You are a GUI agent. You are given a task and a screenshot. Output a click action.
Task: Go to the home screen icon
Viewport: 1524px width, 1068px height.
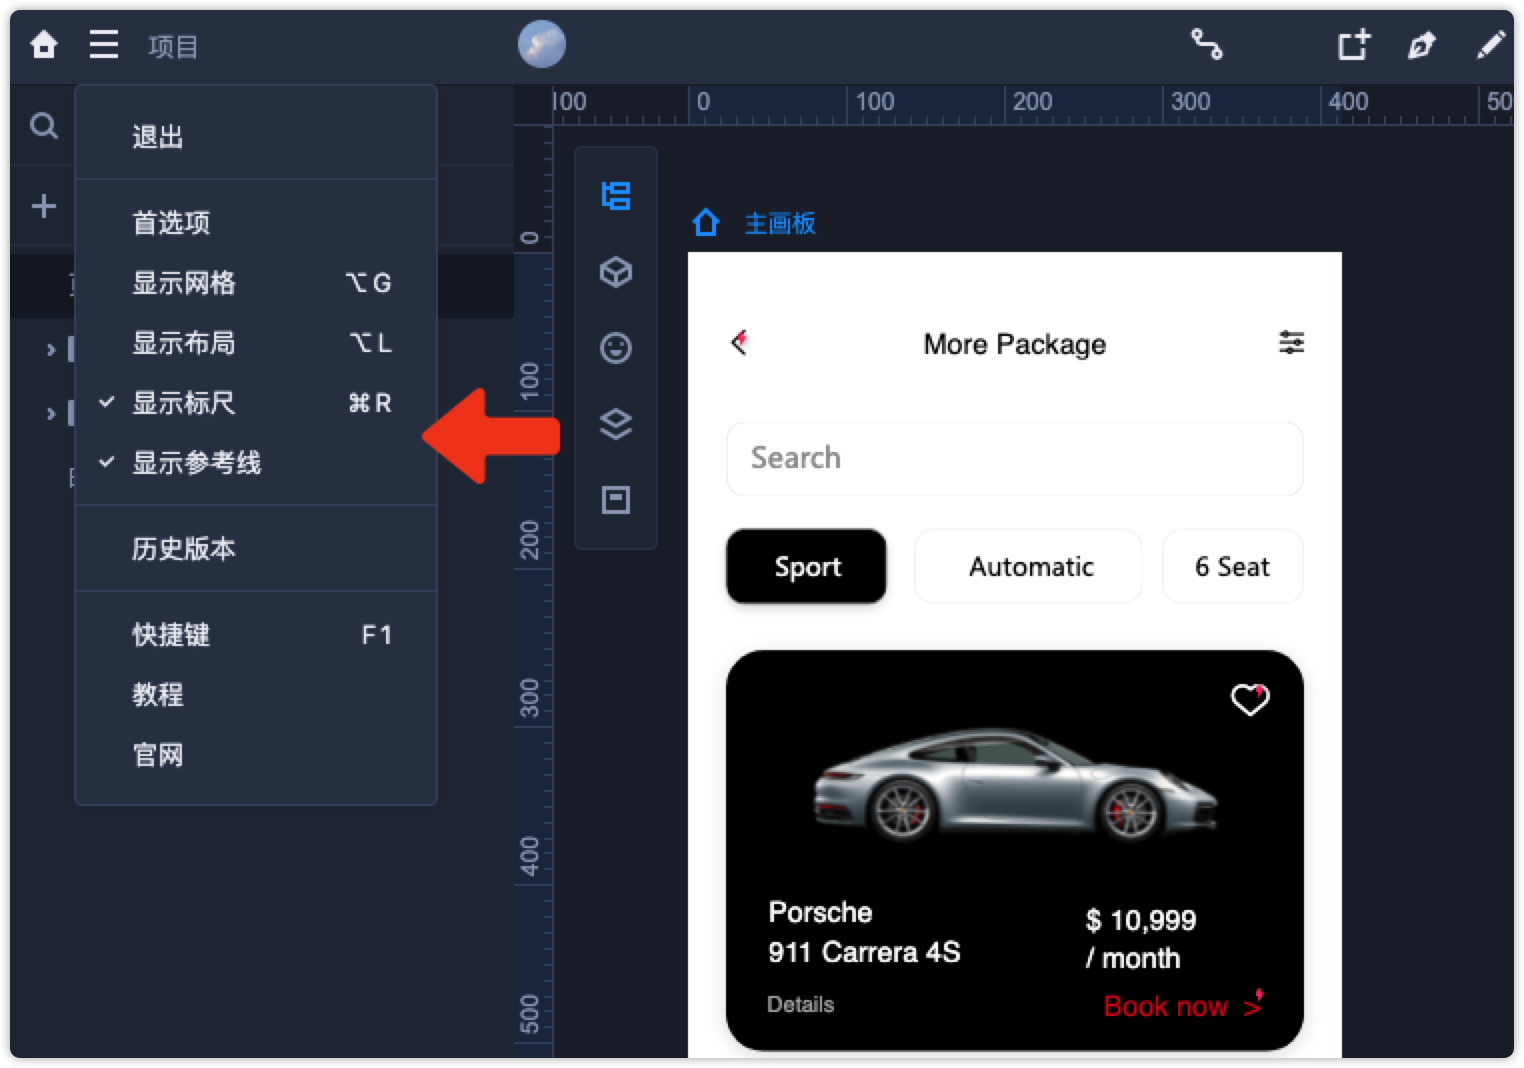44,45
